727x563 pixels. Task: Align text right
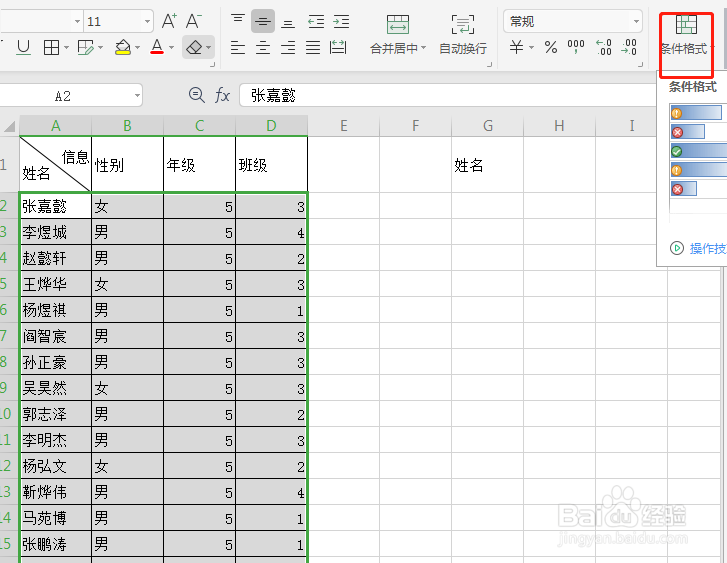tap(288, 47)
